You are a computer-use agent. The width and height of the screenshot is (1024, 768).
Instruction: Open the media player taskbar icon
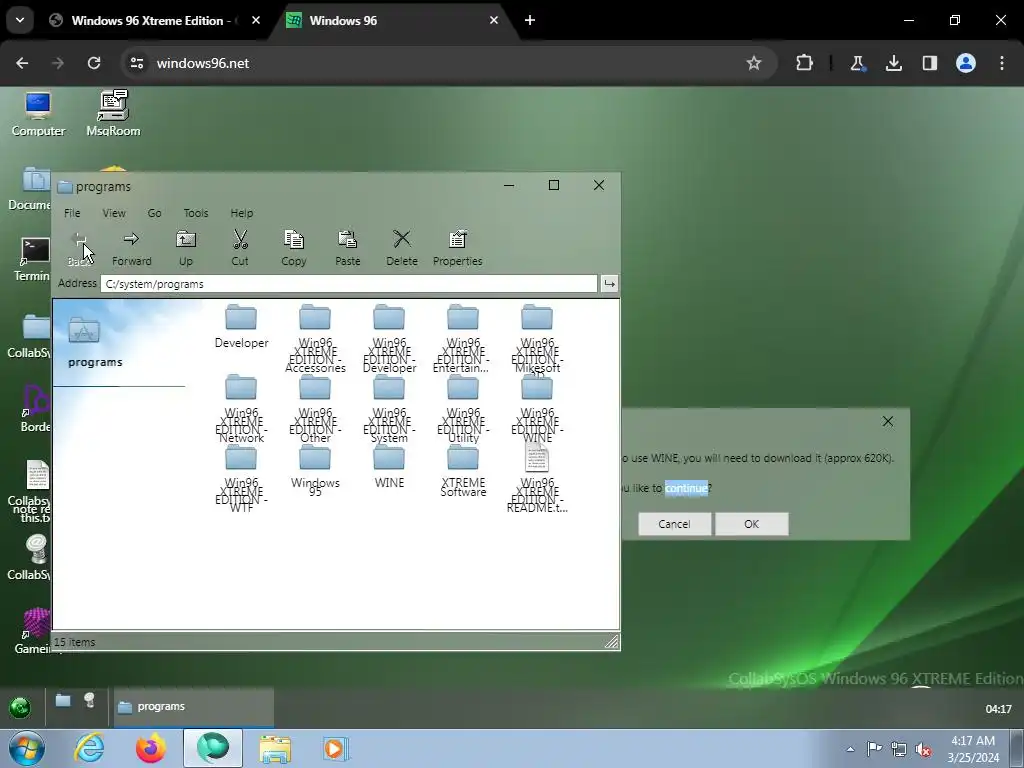coord(336,748)
